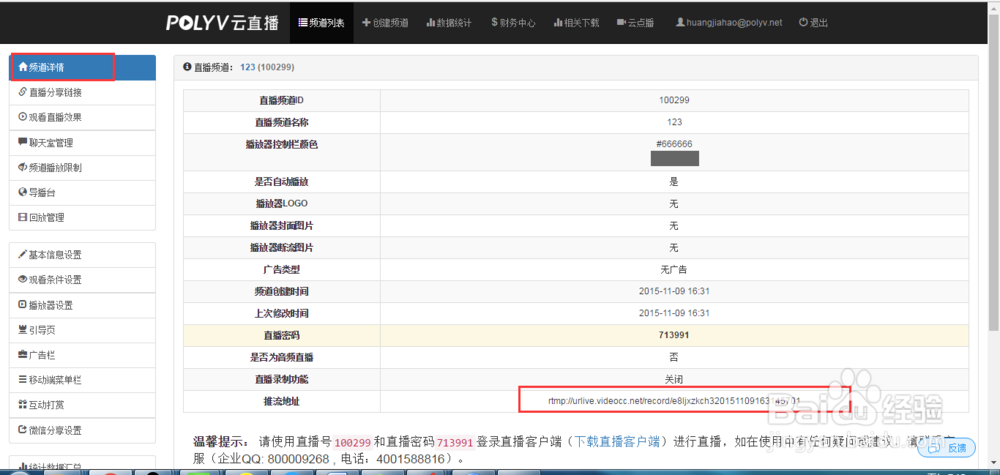This screenshot has width=1000, height=475.
Task: Open 观看直播效果 play icon item
Action: (82, 117)
